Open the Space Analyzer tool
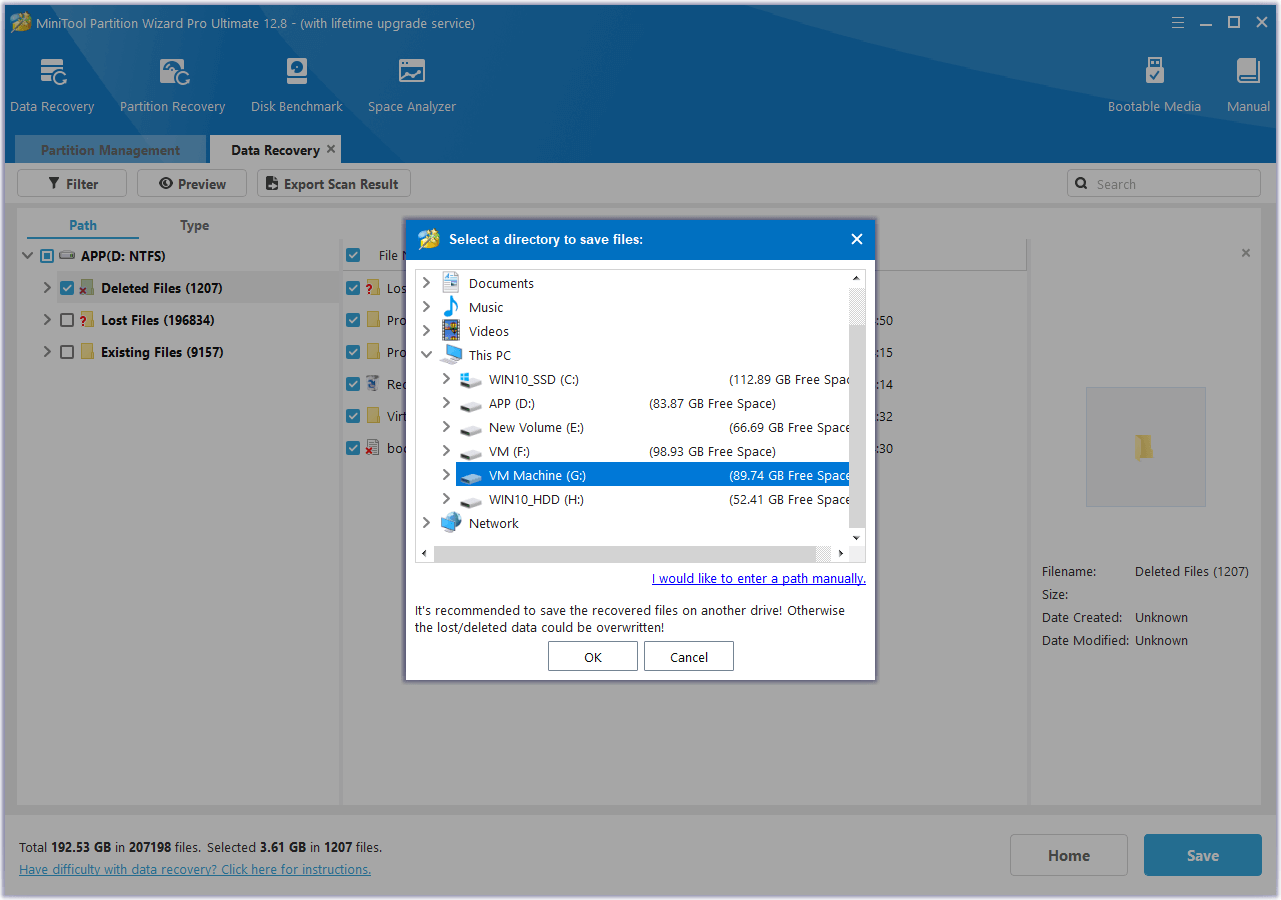 (x=411, y=73)
